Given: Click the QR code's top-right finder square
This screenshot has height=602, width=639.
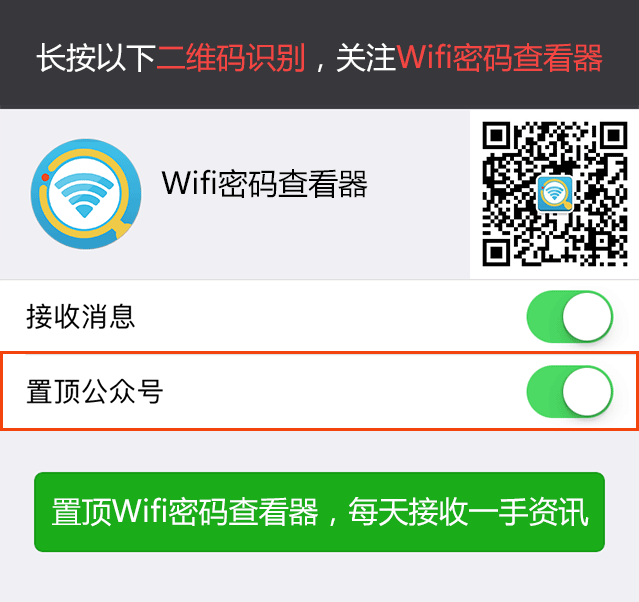Looking at the screenshot, I should point(613,135).
